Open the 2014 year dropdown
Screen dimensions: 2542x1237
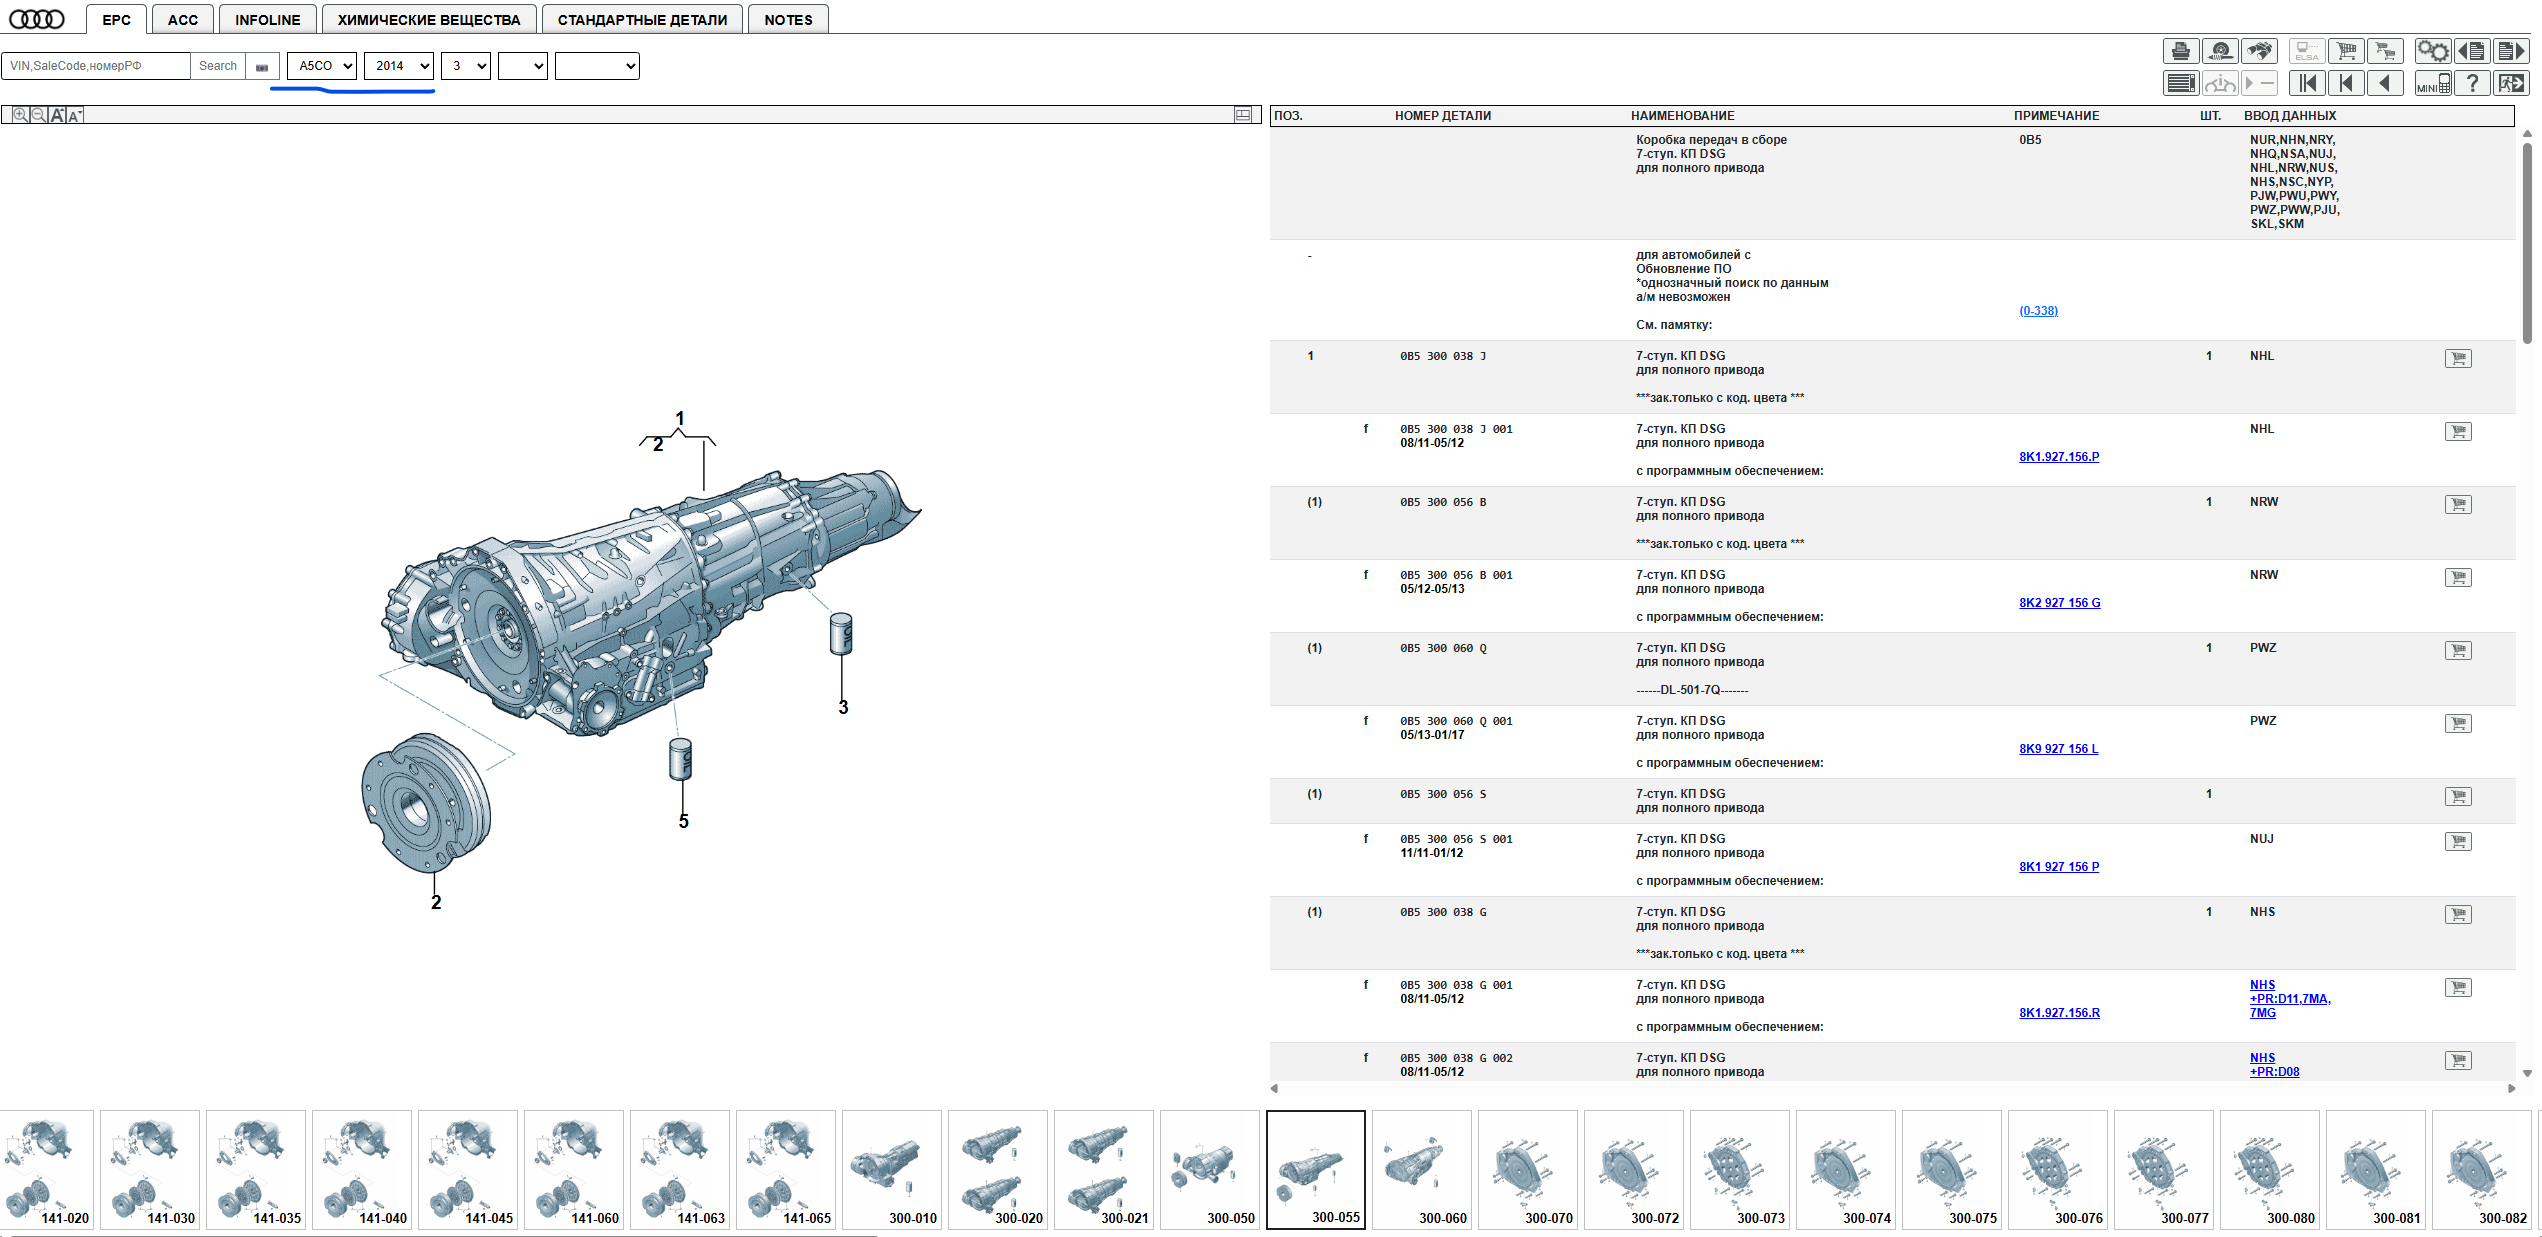point(398,66)
